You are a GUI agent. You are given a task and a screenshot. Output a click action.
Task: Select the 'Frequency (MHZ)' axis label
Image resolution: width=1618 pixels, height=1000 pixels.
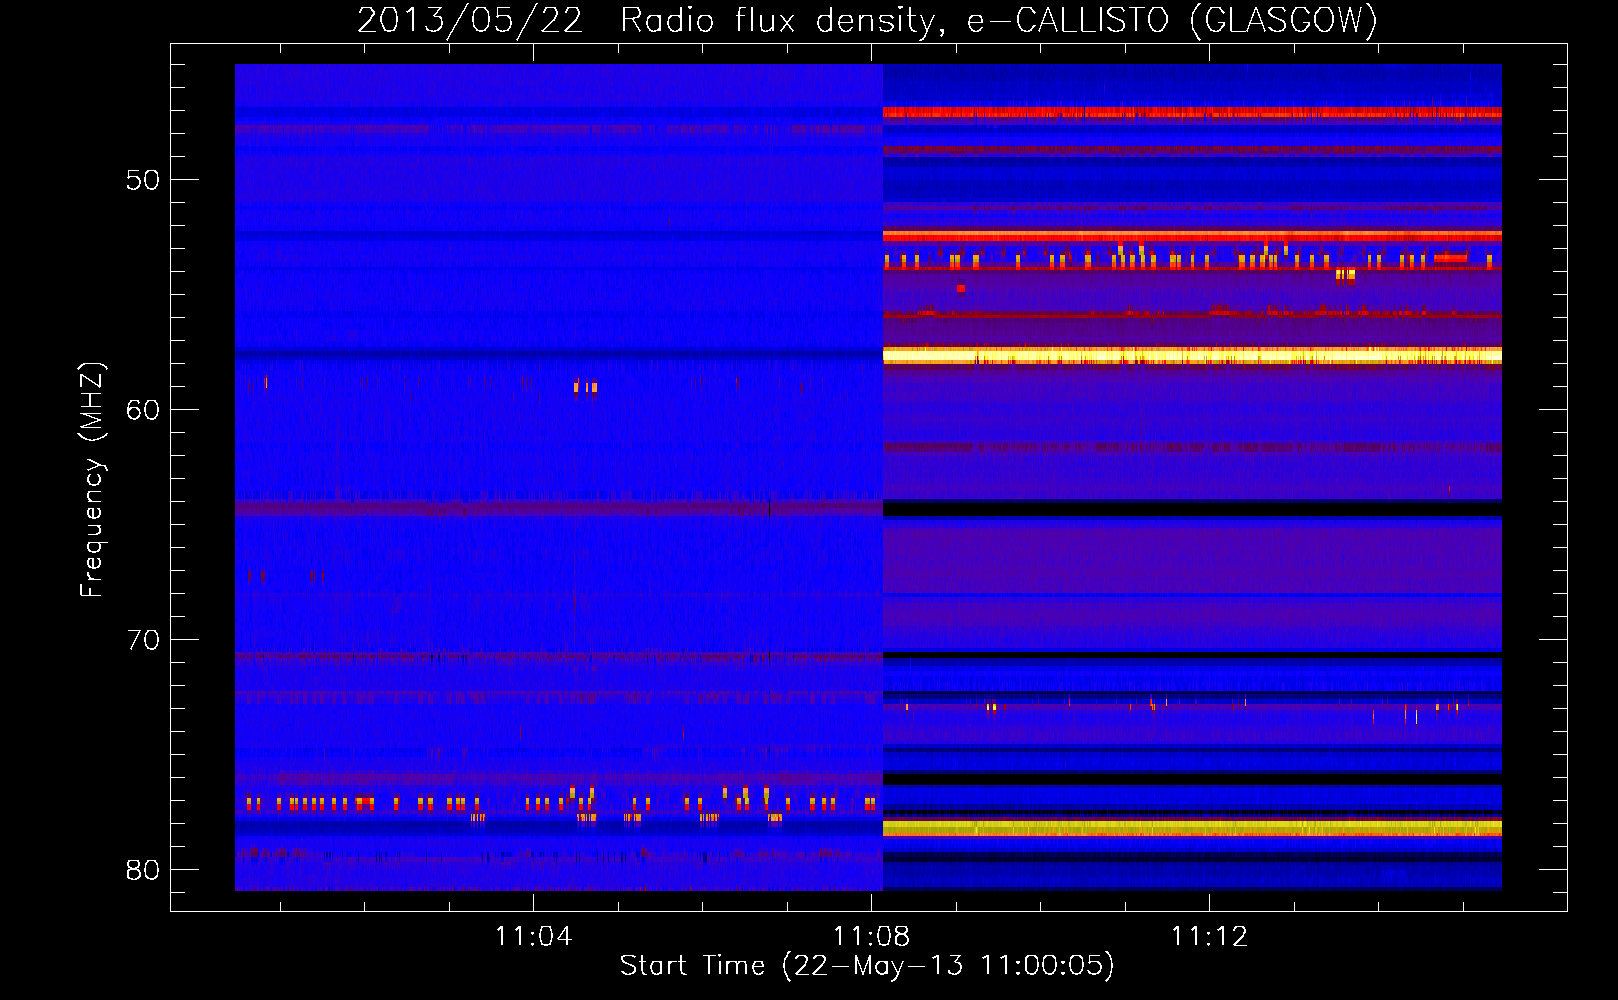point(92,480)
